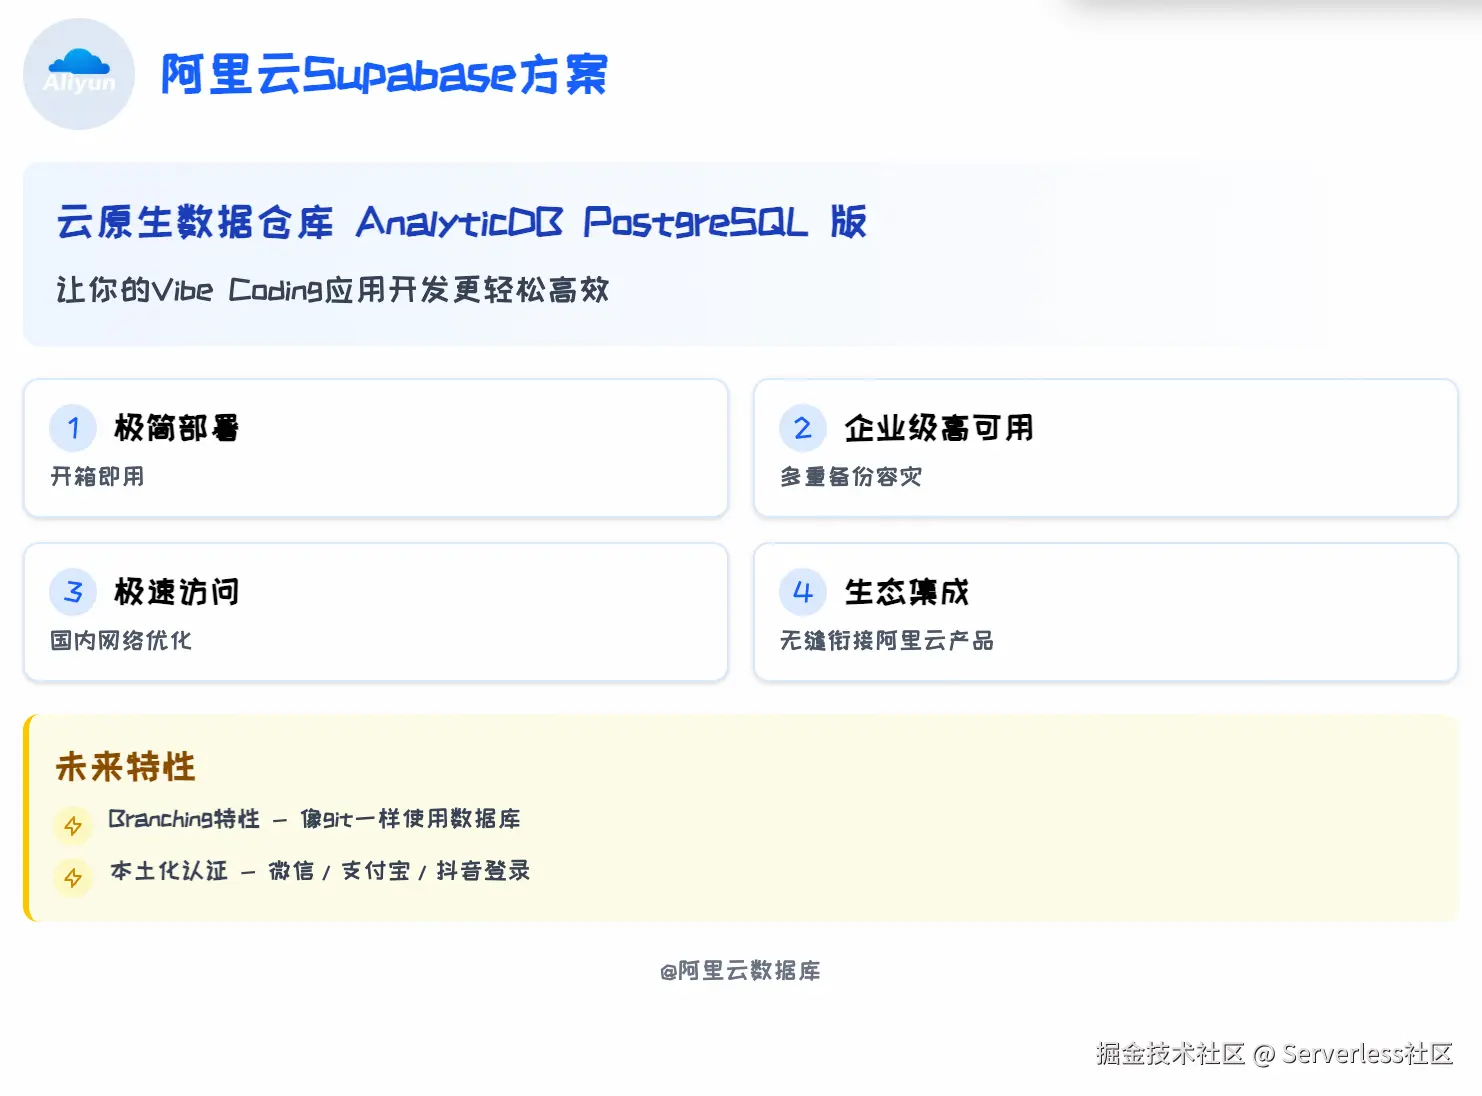Click the Aliyun cloud logo icon

pyautogui.click(x=79, y=74)
